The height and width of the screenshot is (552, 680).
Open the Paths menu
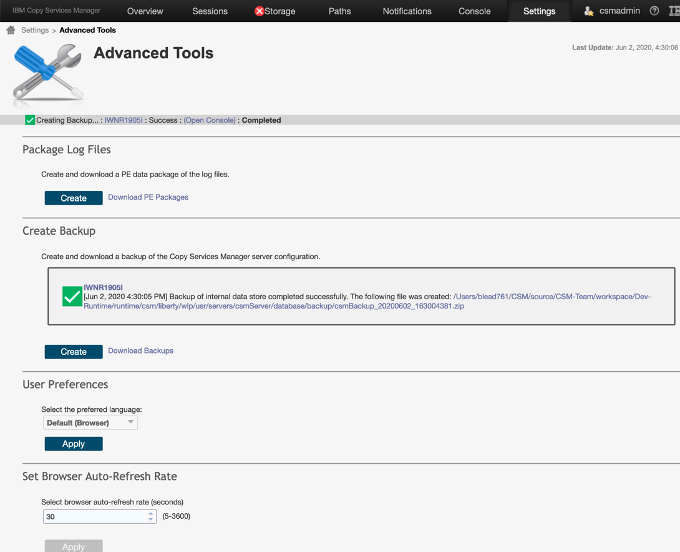[340, 11]
